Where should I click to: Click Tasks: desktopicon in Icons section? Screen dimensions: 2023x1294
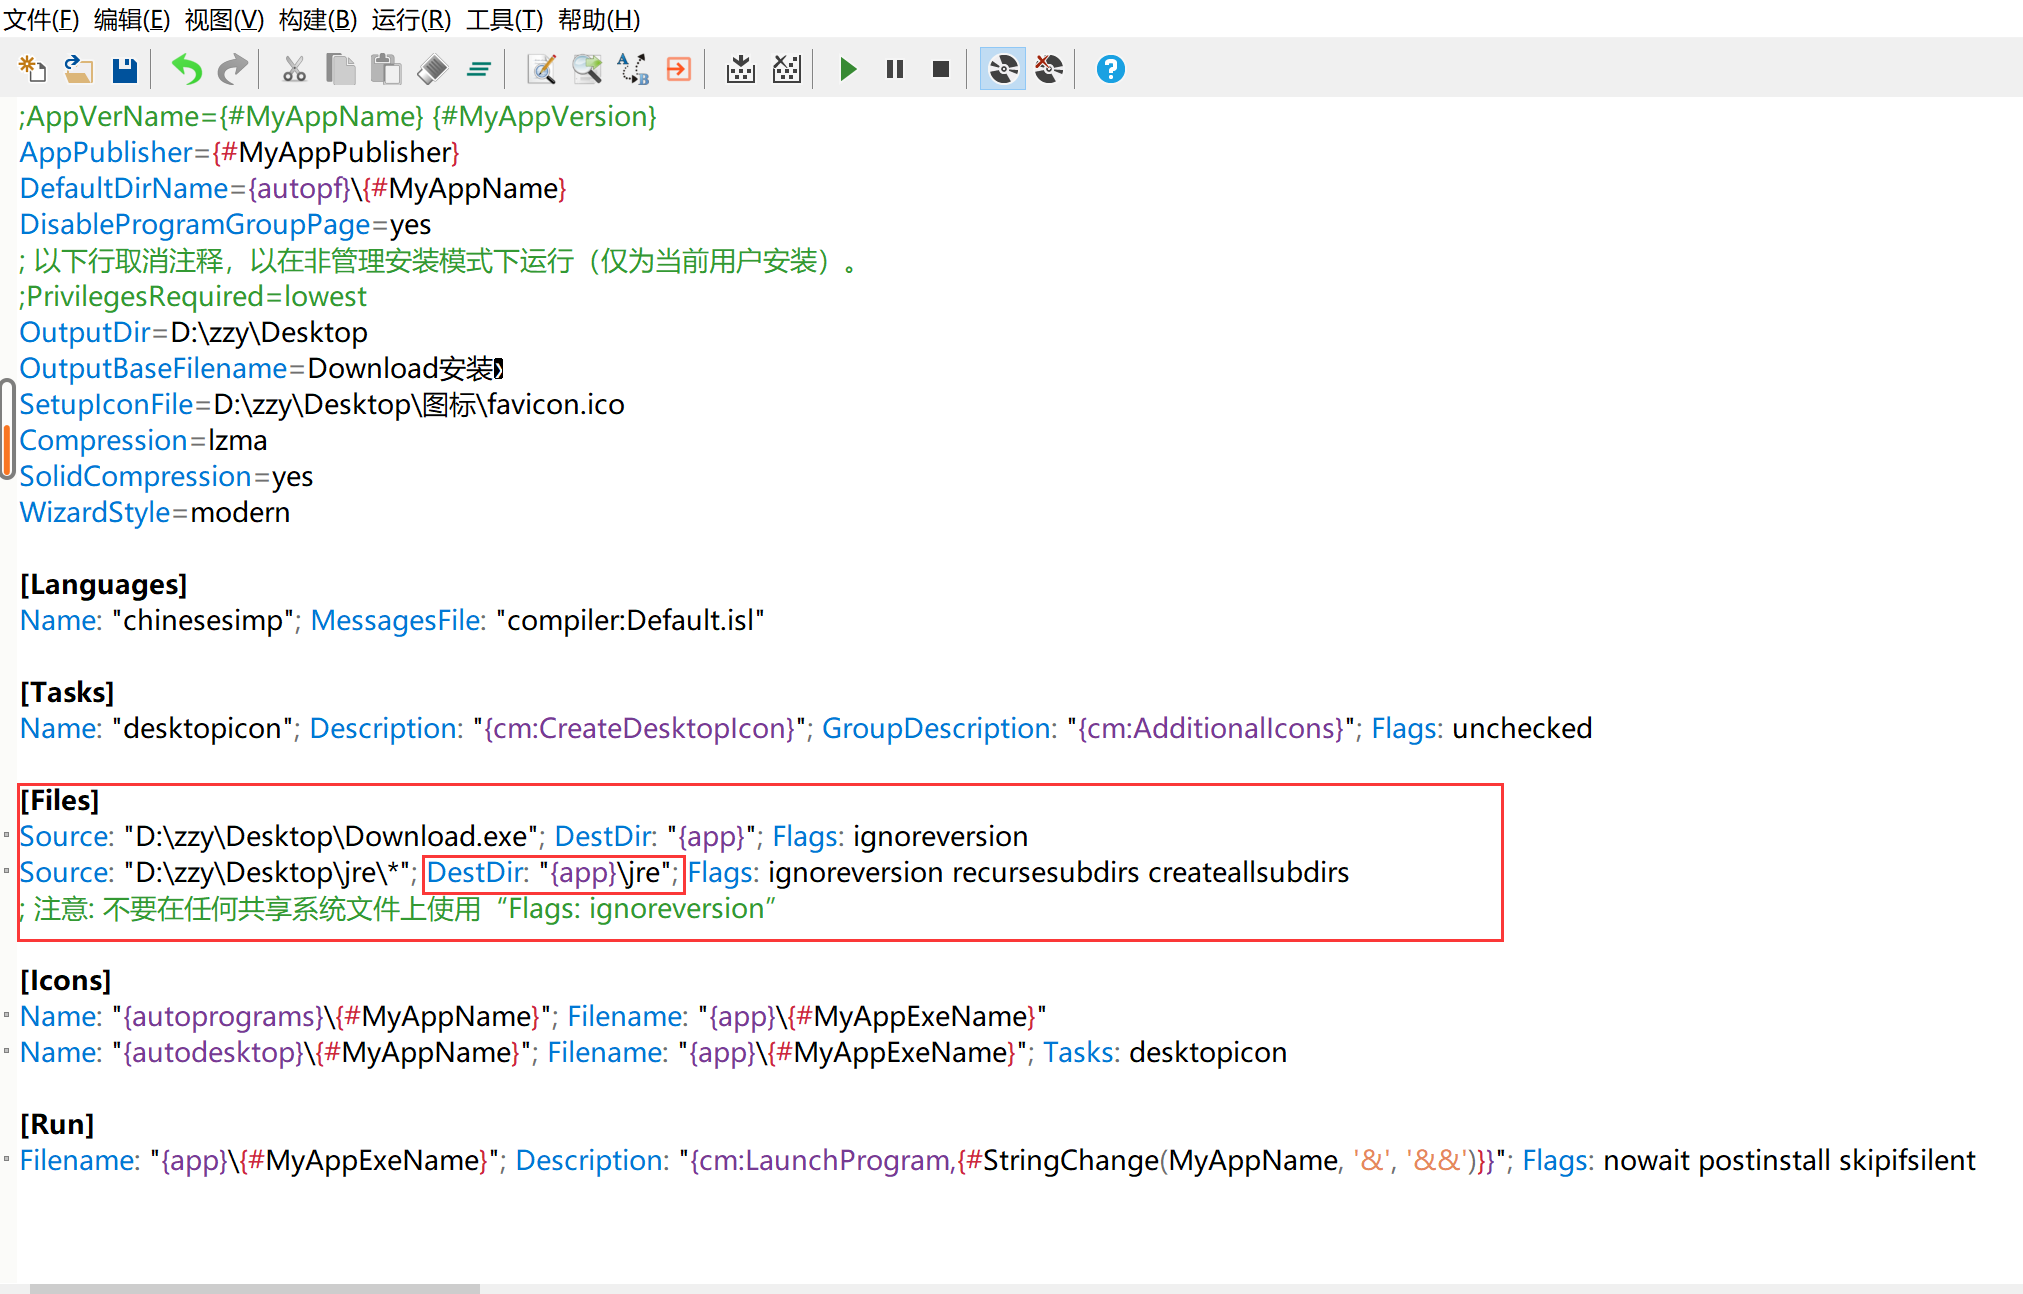(x=1165, y=1052)
